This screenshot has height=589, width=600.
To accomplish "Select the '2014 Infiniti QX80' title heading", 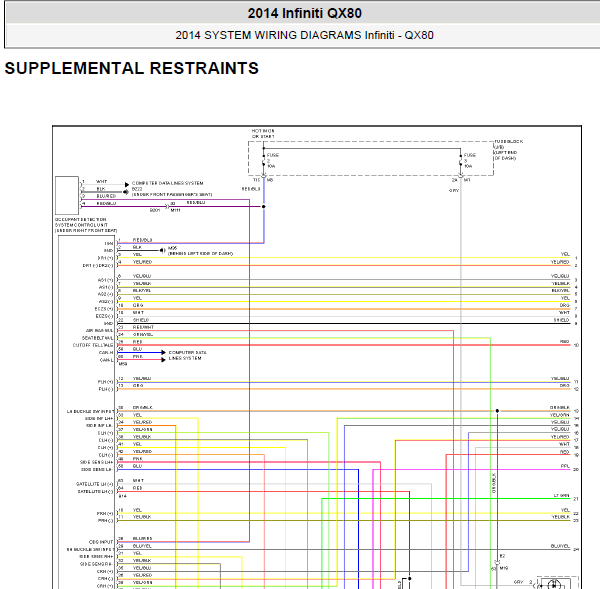I will click(304, 13).
